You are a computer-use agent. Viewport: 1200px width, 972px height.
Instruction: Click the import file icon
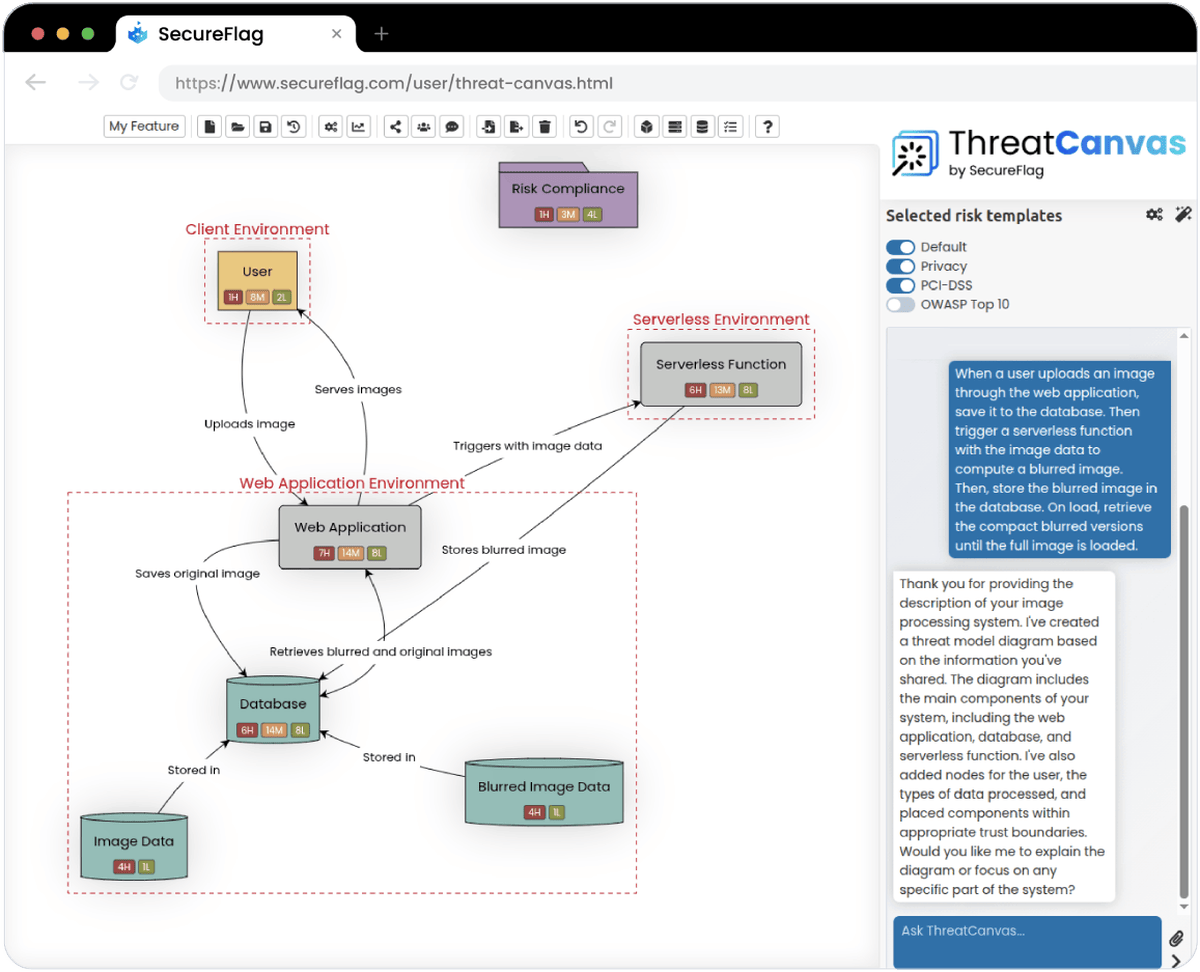tap(488, 127)
